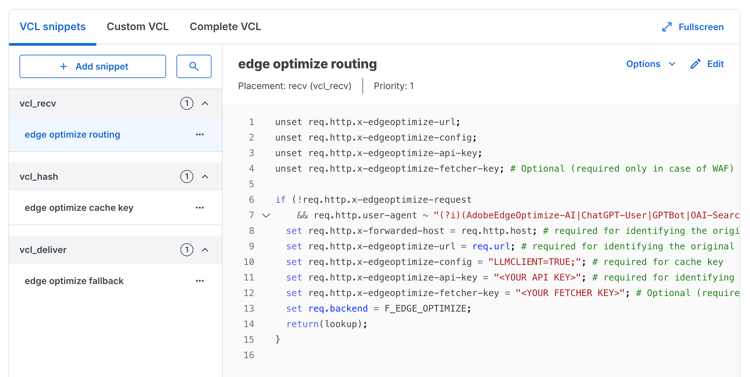Click line number 1 in the gutter
This screenshot has width=750, height=377.
pyautogui.click(x=252, y=122)
